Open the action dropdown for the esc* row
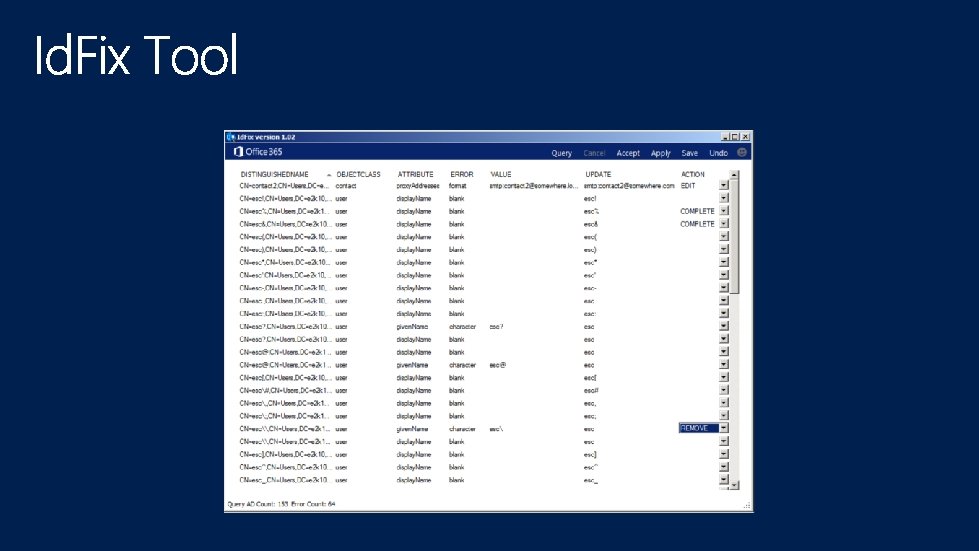Image resolution: width=979 pixels, height=551 pixels. pyautogui.click(x=724, y=262)
